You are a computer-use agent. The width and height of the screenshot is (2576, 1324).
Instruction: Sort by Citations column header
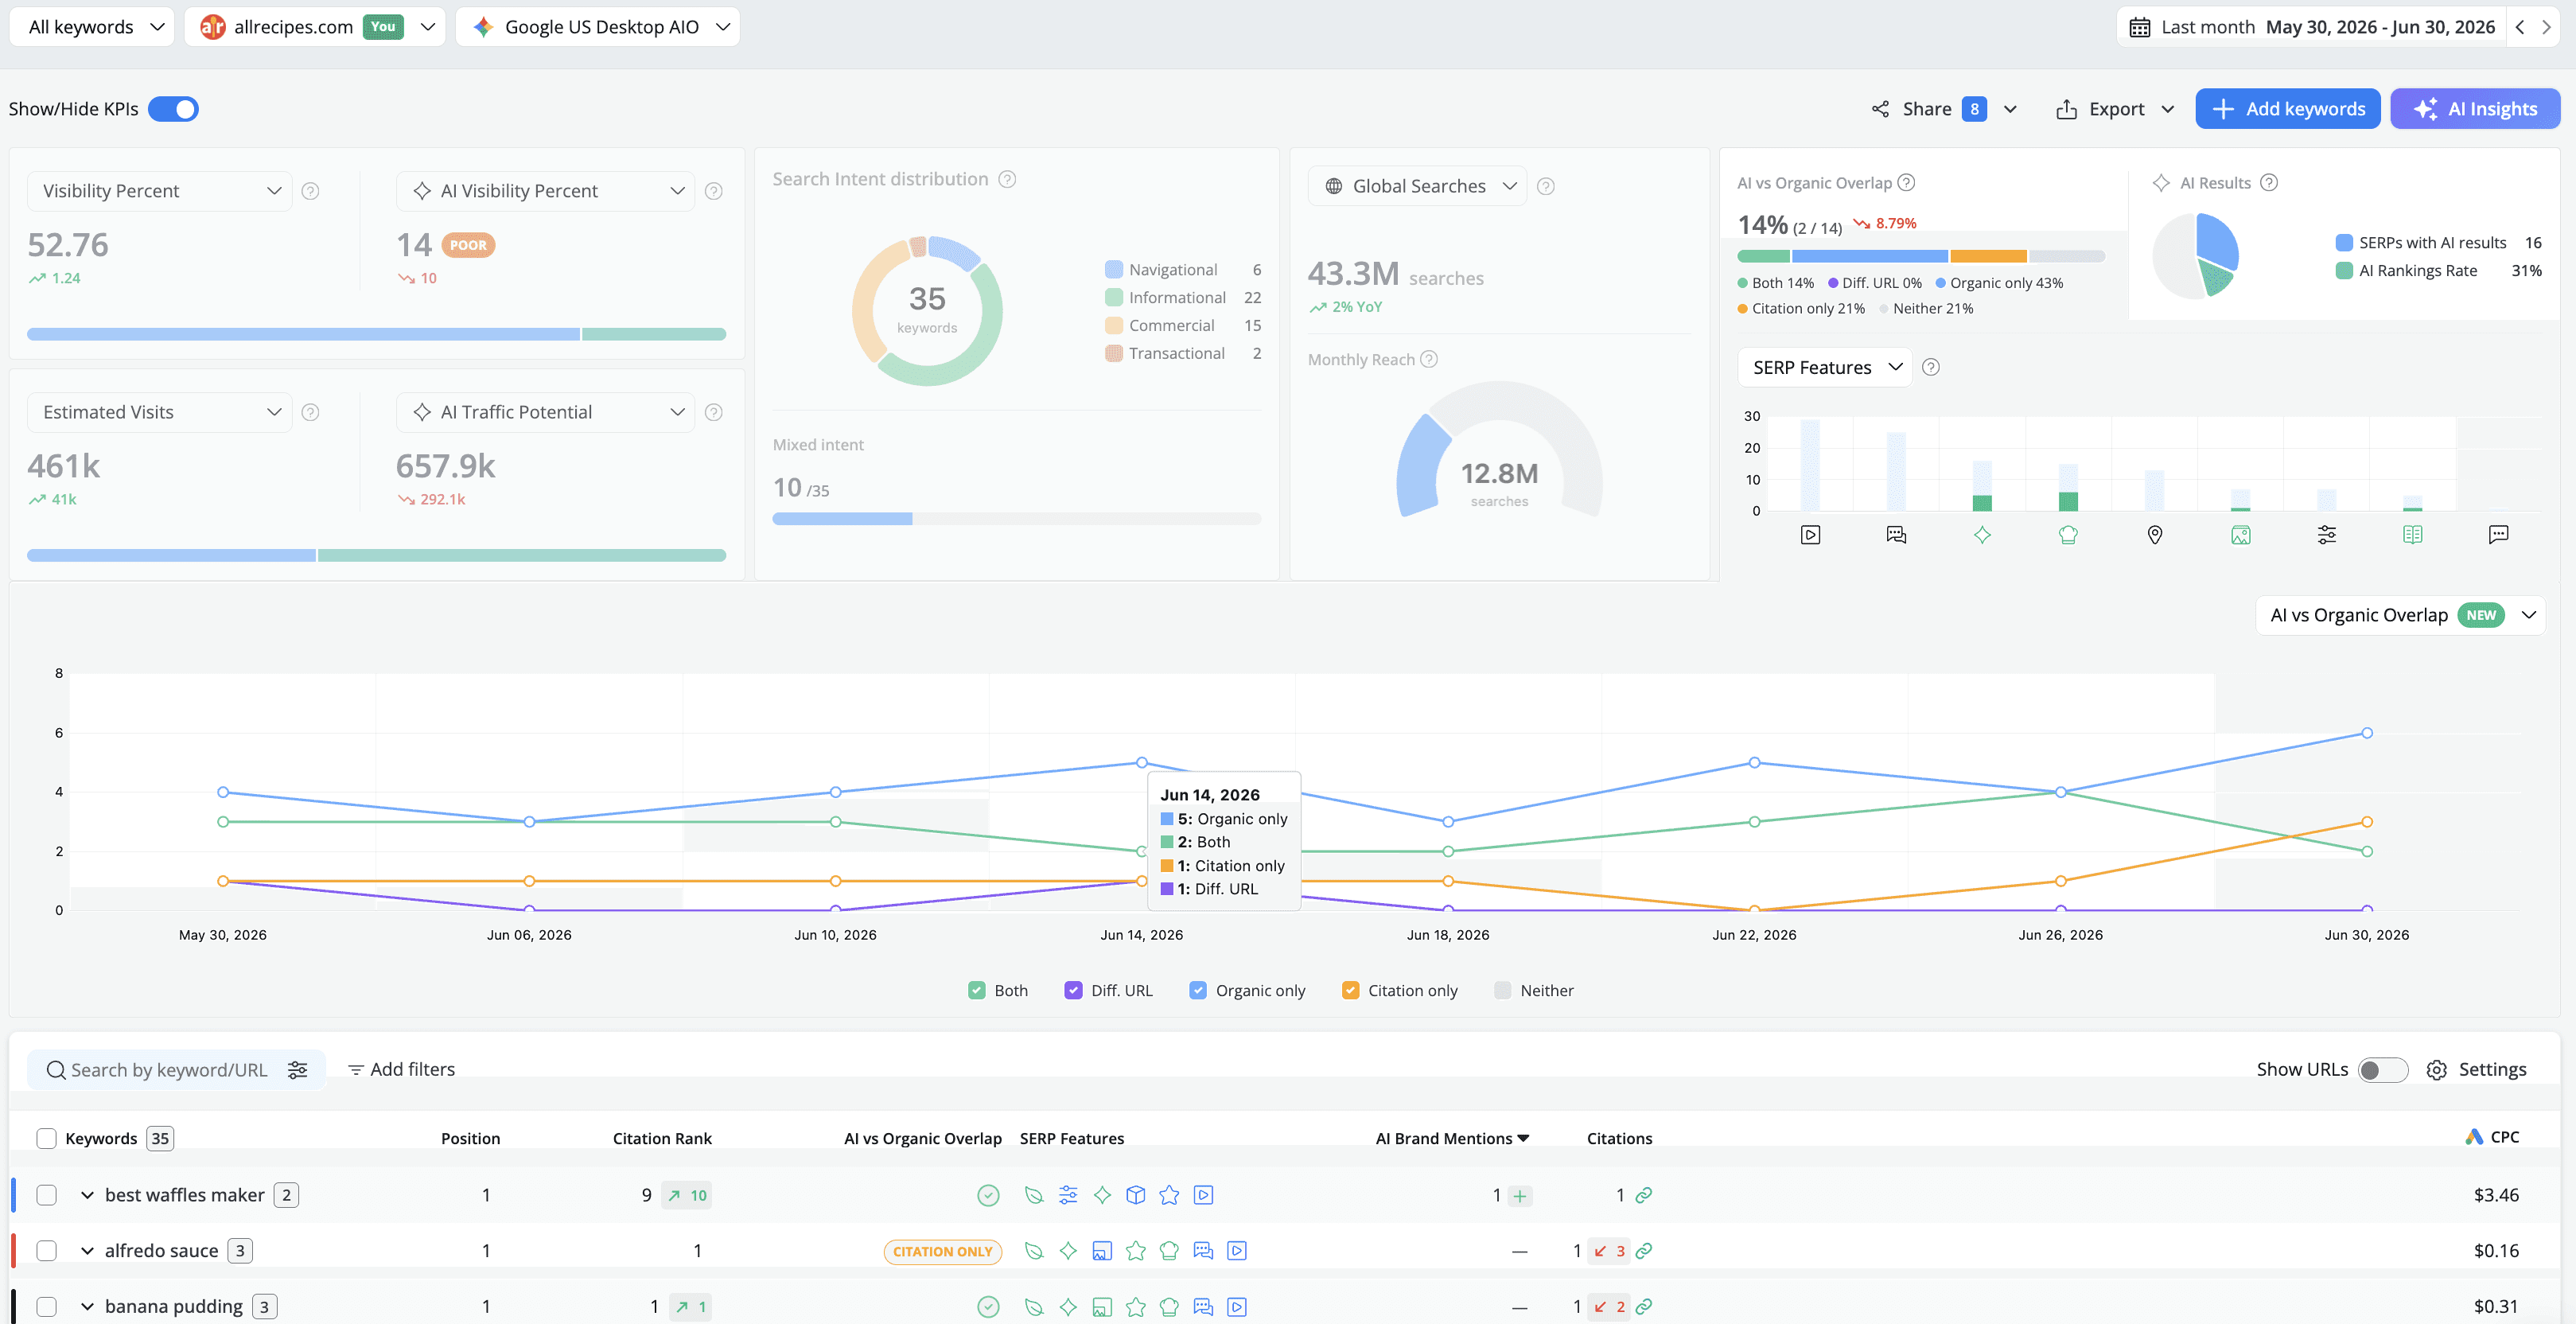[x=1619, y=1139]
